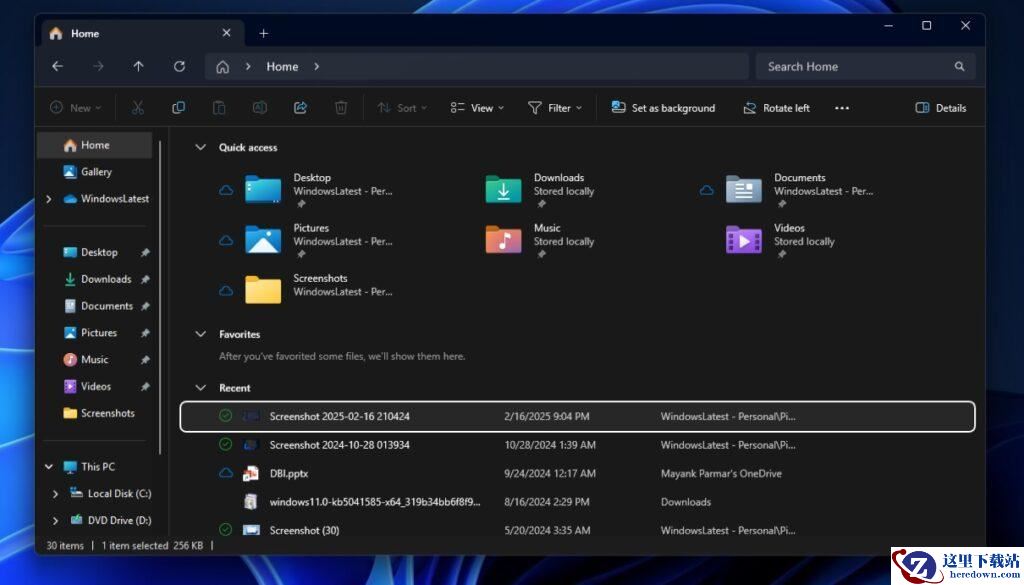This screenshot has height=585, width=1024.
Task: Click the Share icon in toolbar
Action: click(x=300, y=108)
